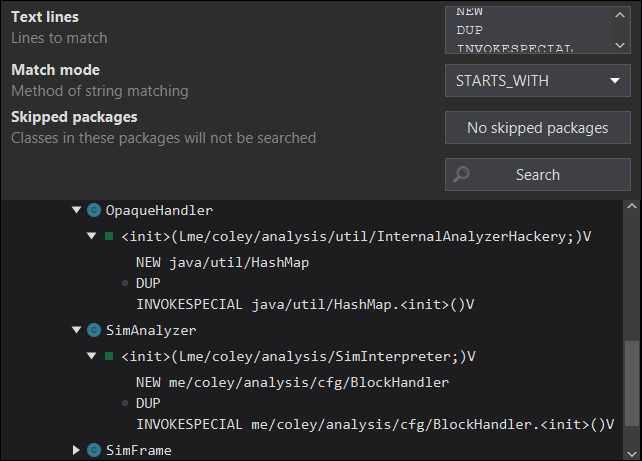The height and width of the screenshot is (461, 642).
Task: Open the No skipped packages button
Action: pyautogui.click(x=538, y=127)
